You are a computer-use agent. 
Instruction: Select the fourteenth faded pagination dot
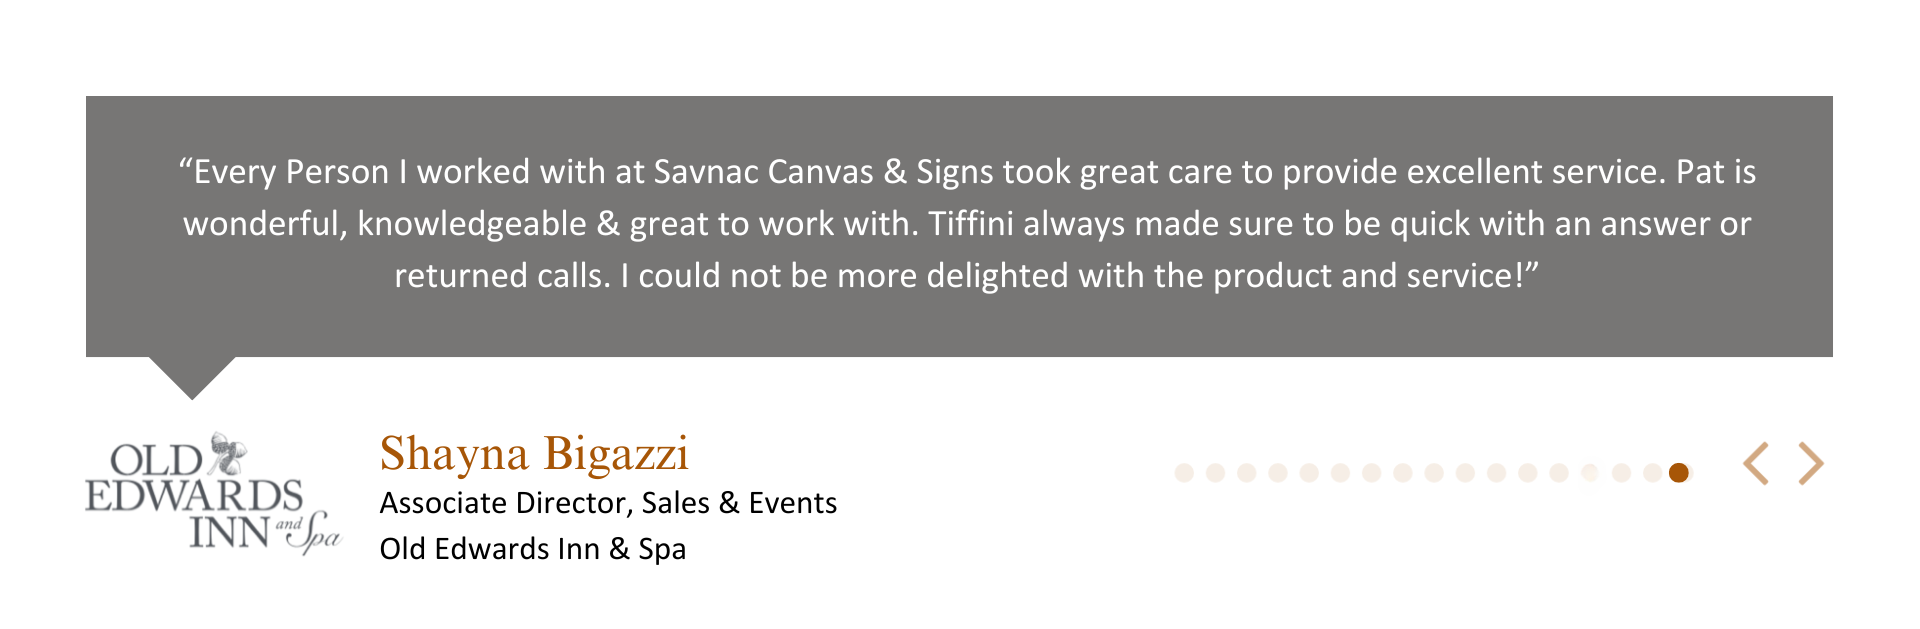point(1588,473)
